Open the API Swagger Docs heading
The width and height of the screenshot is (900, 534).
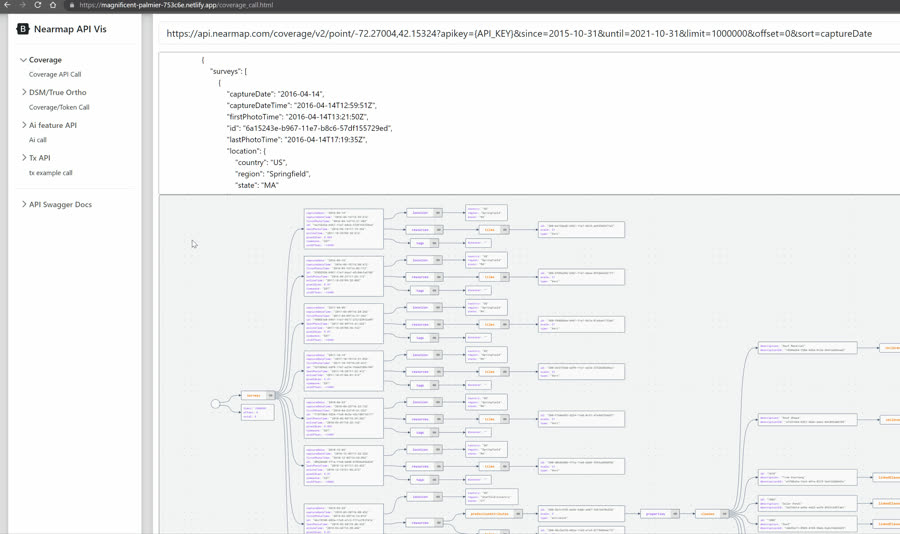60,204
